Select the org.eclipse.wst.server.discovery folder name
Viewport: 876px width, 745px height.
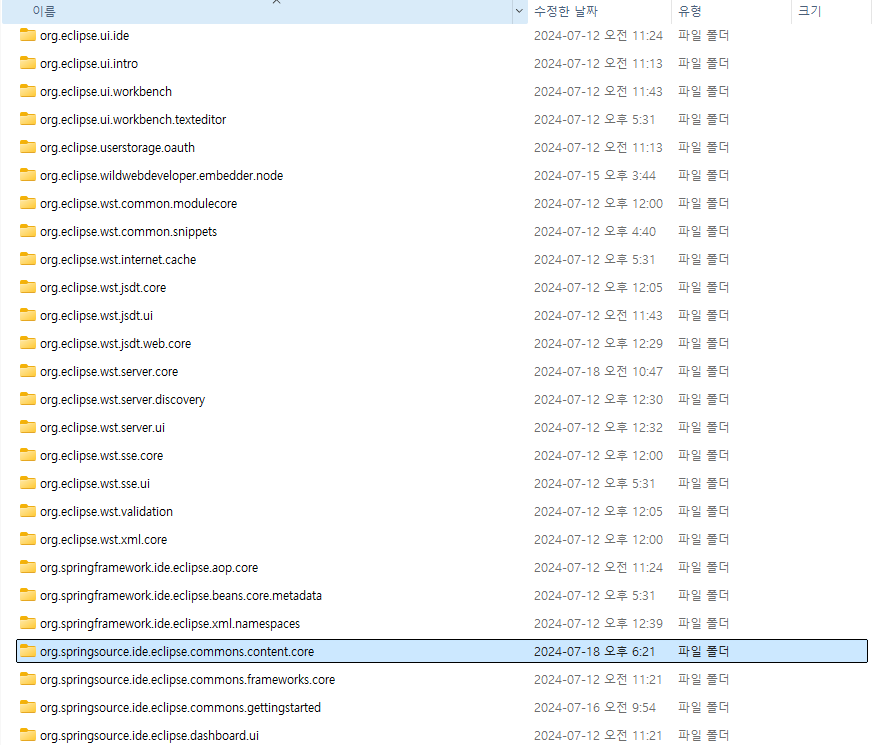[122, 400]
